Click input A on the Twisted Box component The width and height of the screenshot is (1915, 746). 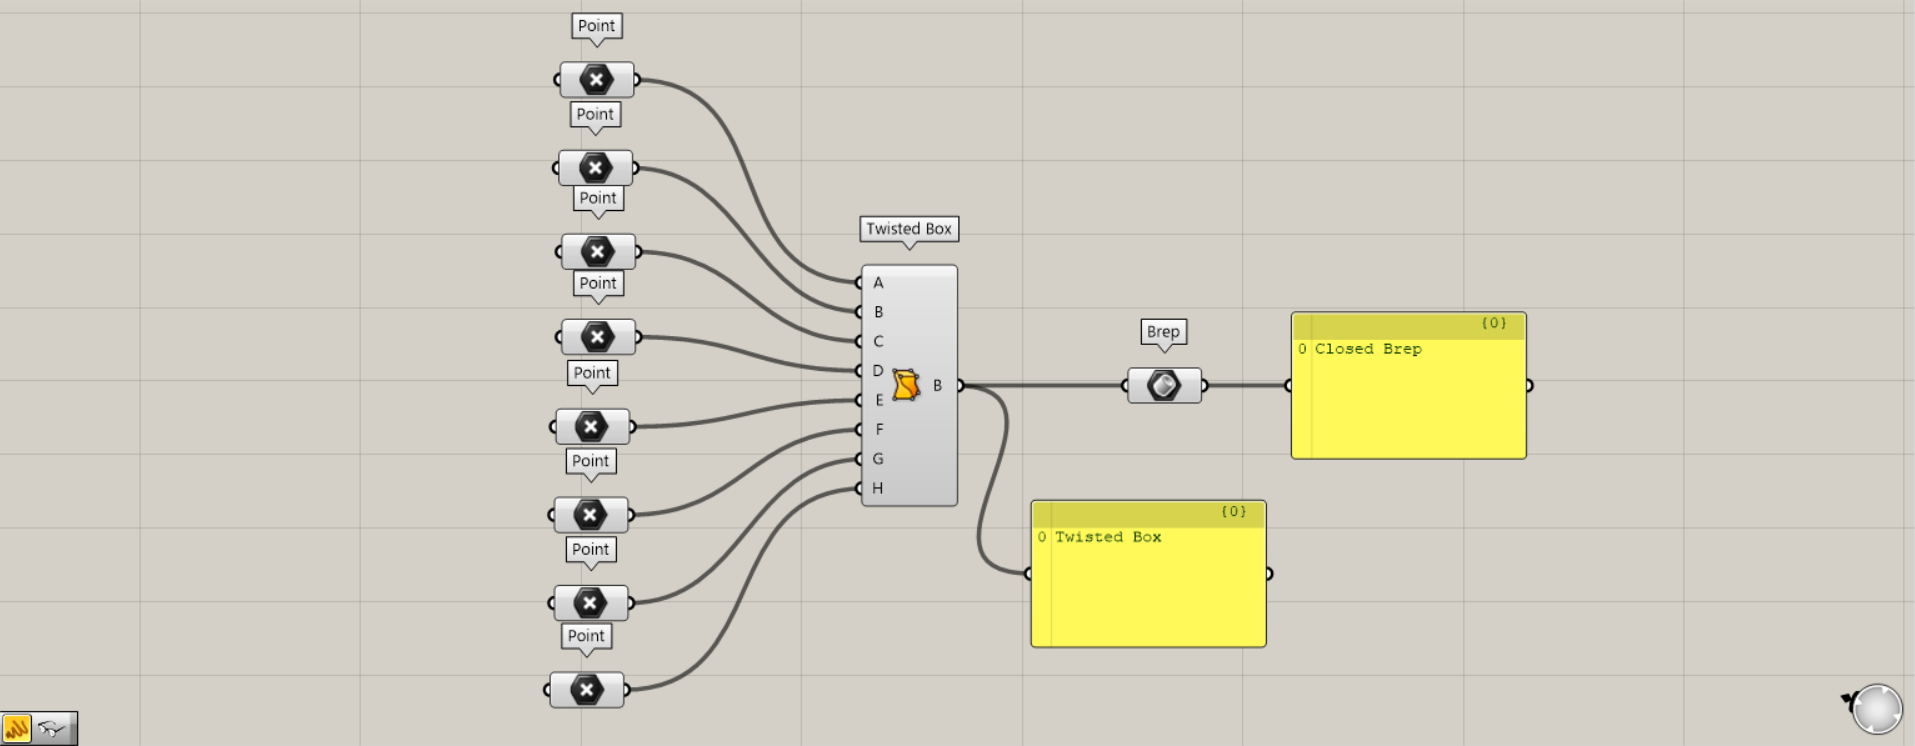pos(878,283)
